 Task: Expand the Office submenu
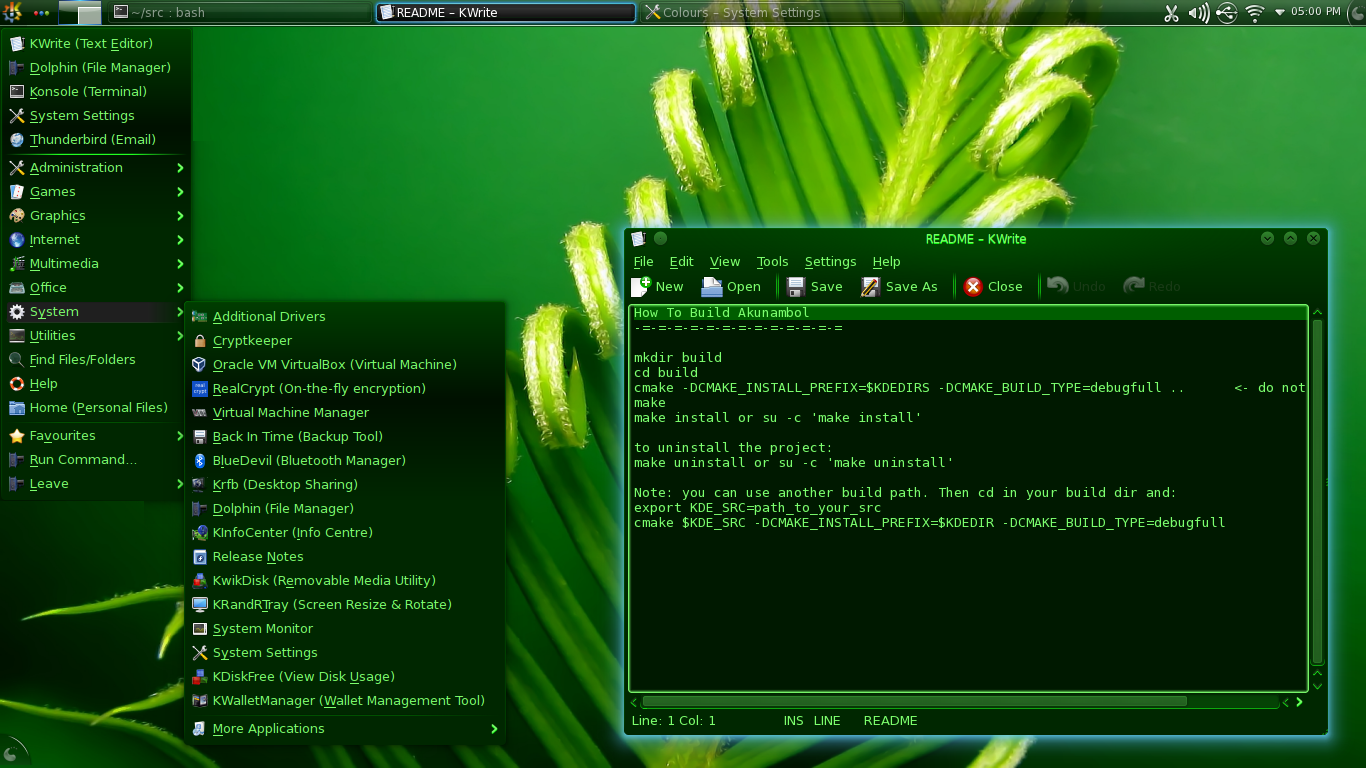97,287
